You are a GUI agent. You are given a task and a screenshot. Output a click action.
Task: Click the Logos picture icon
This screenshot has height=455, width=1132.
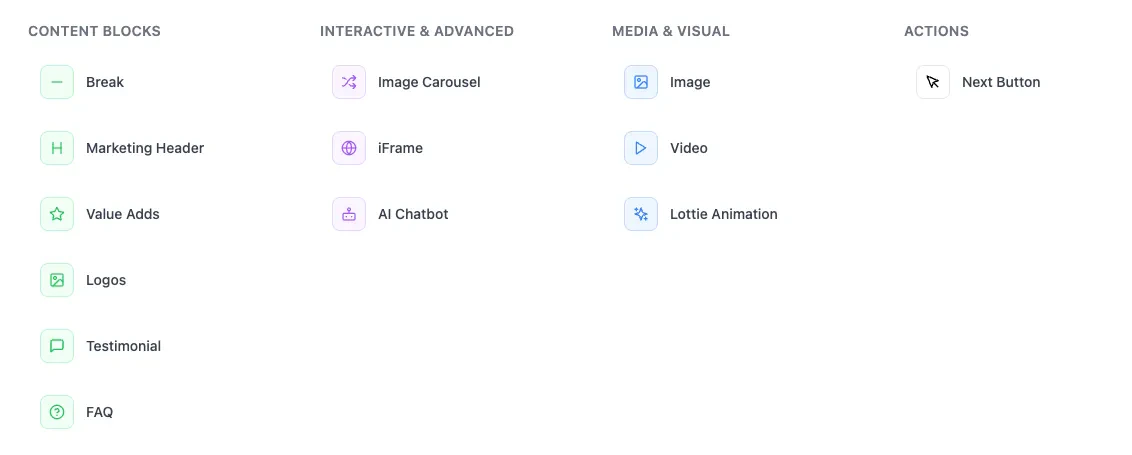coord(57,280)
